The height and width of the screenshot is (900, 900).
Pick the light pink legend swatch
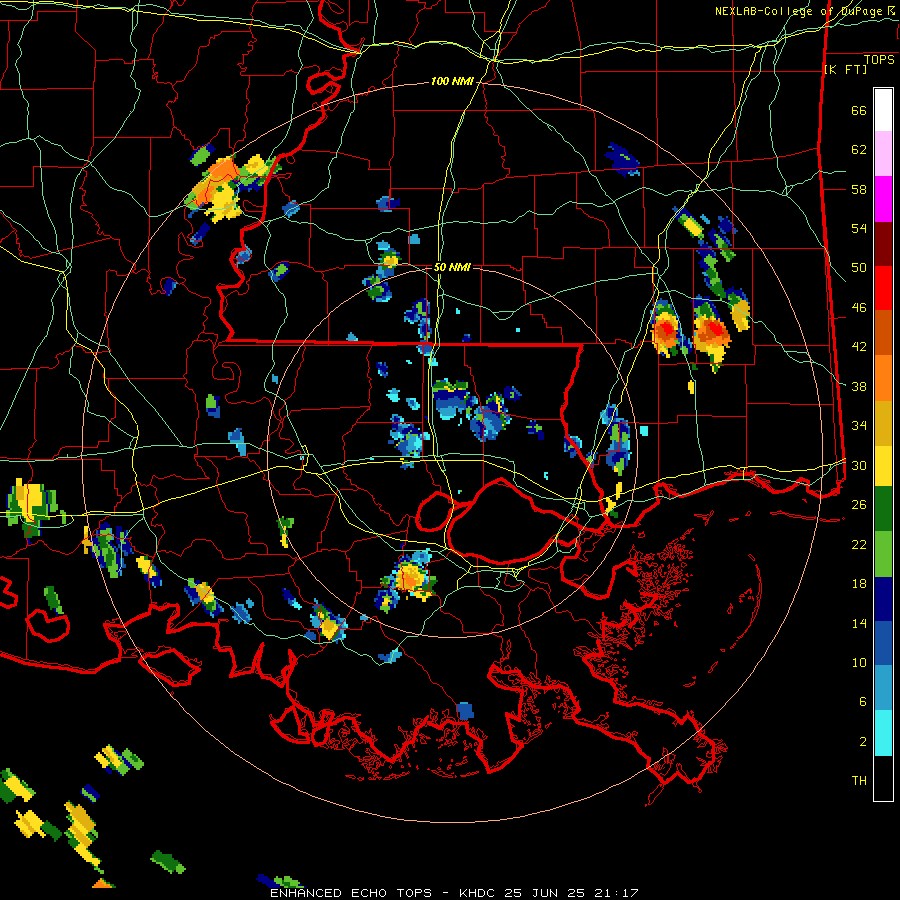[883, 154]
